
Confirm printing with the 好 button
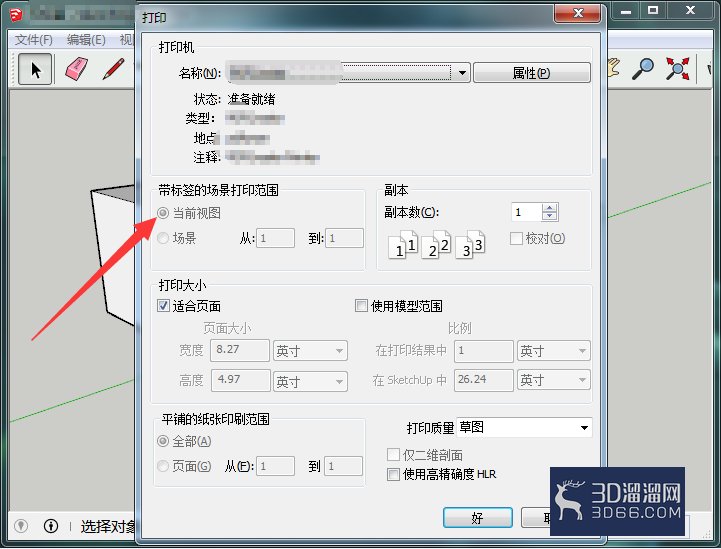pos(478,518)
